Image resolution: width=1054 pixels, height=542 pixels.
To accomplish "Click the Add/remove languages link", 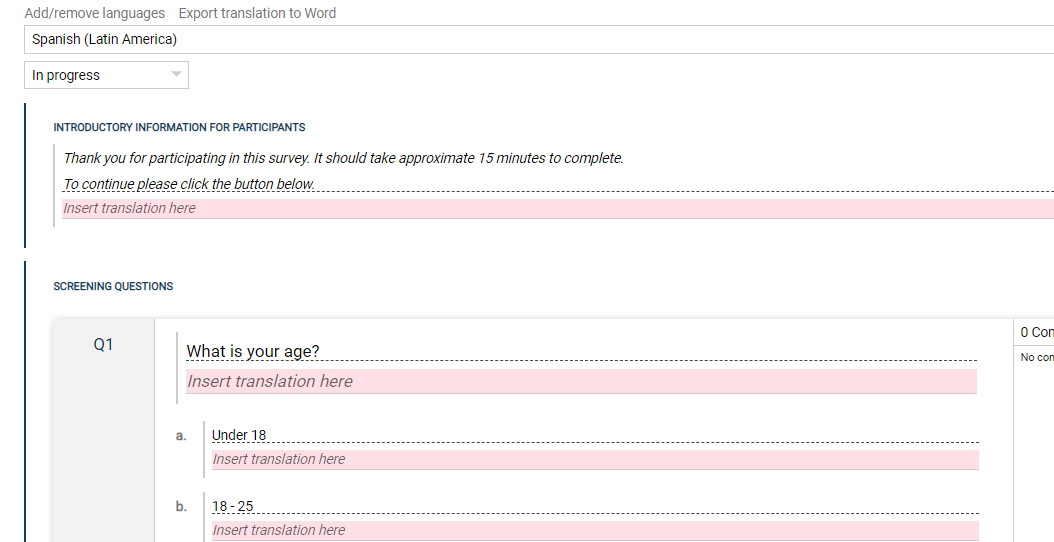I will coord(95,13).
